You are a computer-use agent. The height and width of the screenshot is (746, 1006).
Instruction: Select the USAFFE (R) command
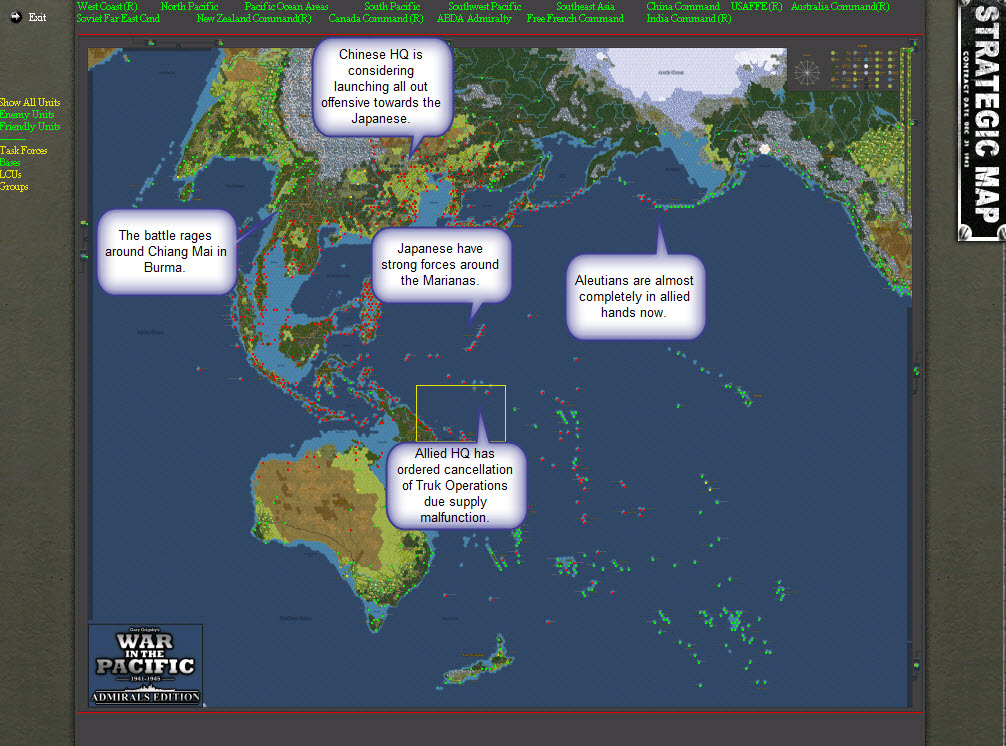coord(756,6)
